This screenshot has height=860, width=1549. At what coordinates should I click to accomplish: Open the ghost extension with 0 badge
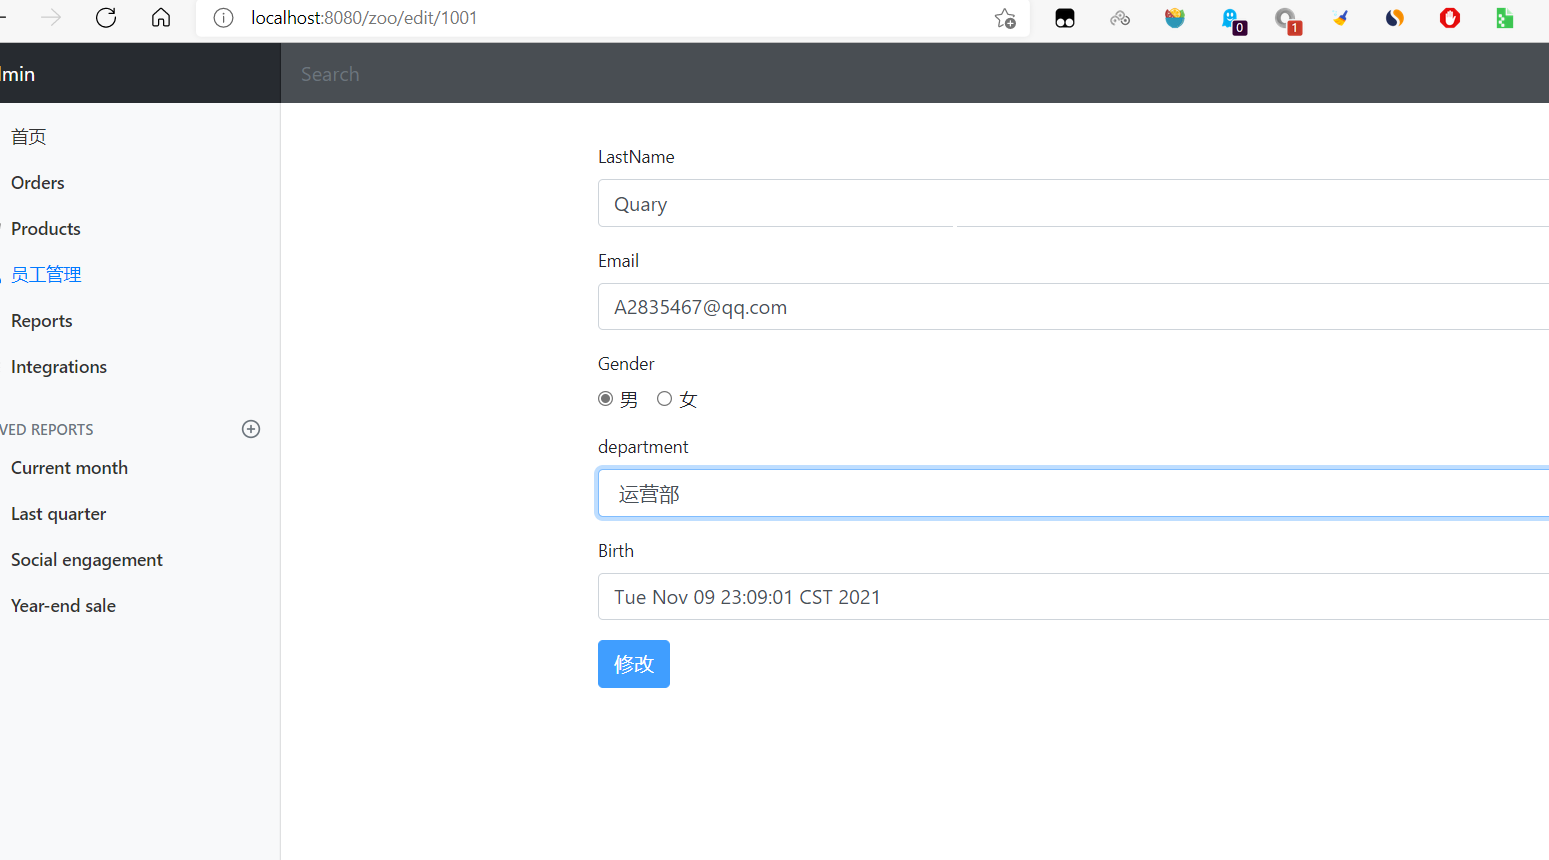click(1231, 19)
